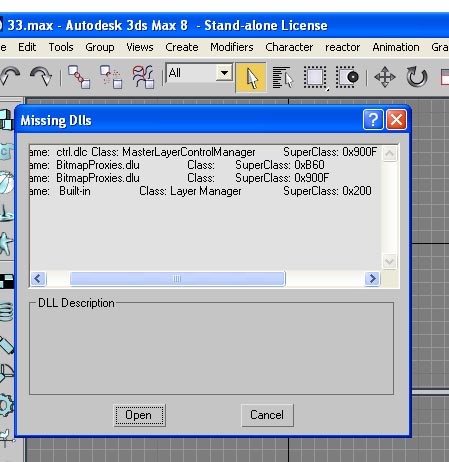Click the reactor fan-shaped icon in left toolbar
The image size is (449, 462).
(x=7, y=373)
